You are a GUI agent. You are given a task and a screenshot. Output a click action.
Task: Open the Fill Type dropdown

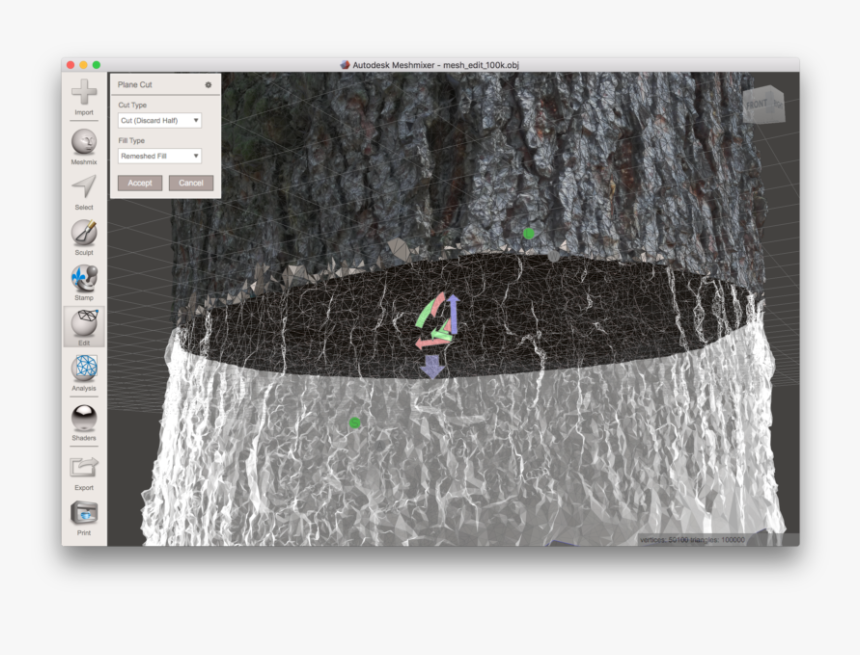pyautogui.click(x=158, y=156)
